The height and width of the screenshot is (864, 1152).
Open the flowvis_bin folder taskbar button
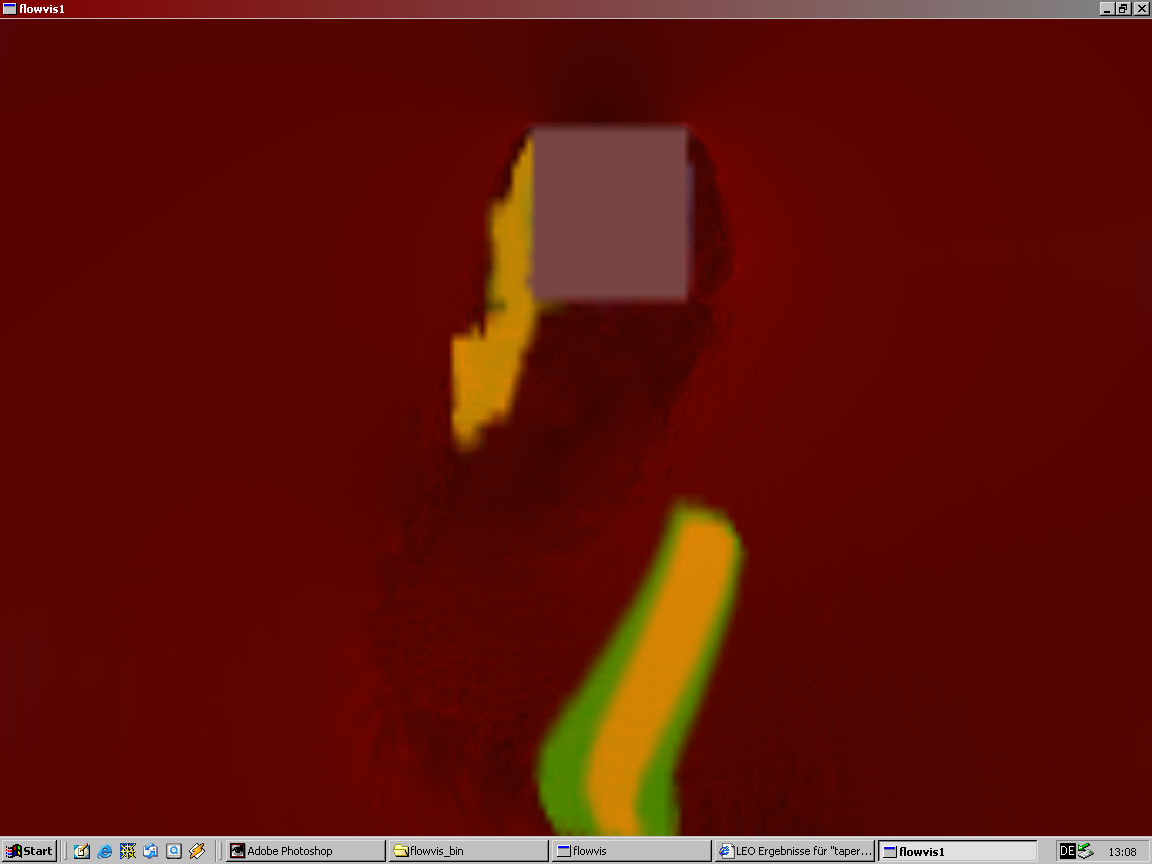(x=468, y=851)
